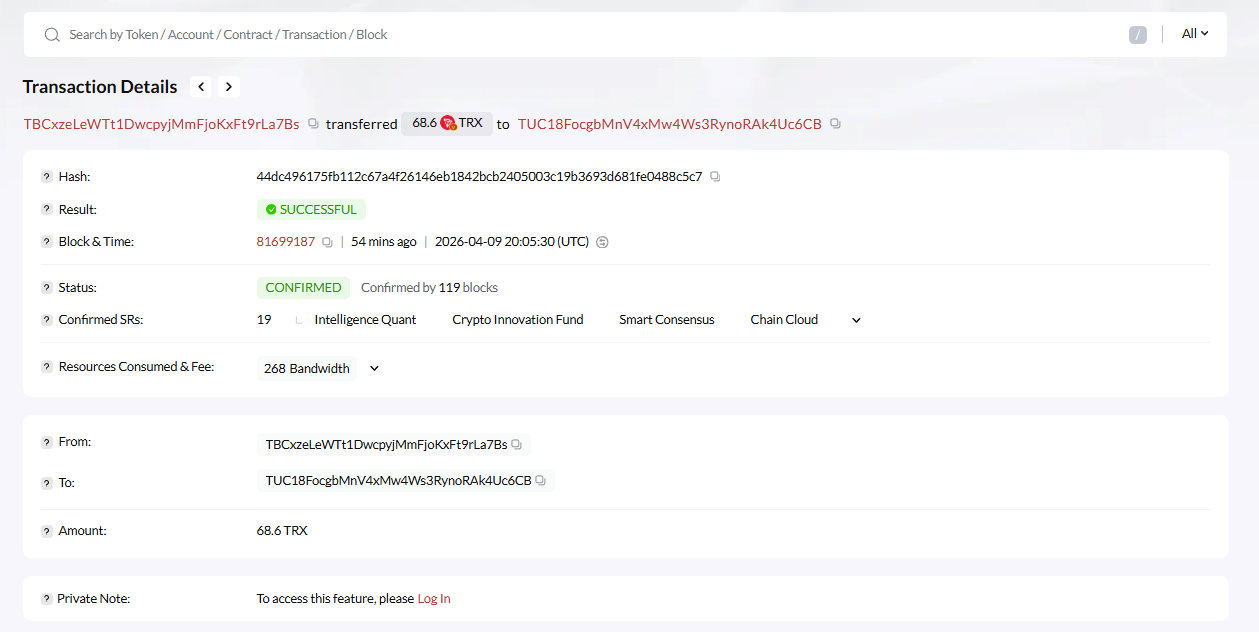Image resolution: width=1259 pixels, height=632 pixels.
Task: Copy the recipient address in header
Action: [x=835, y=124]
